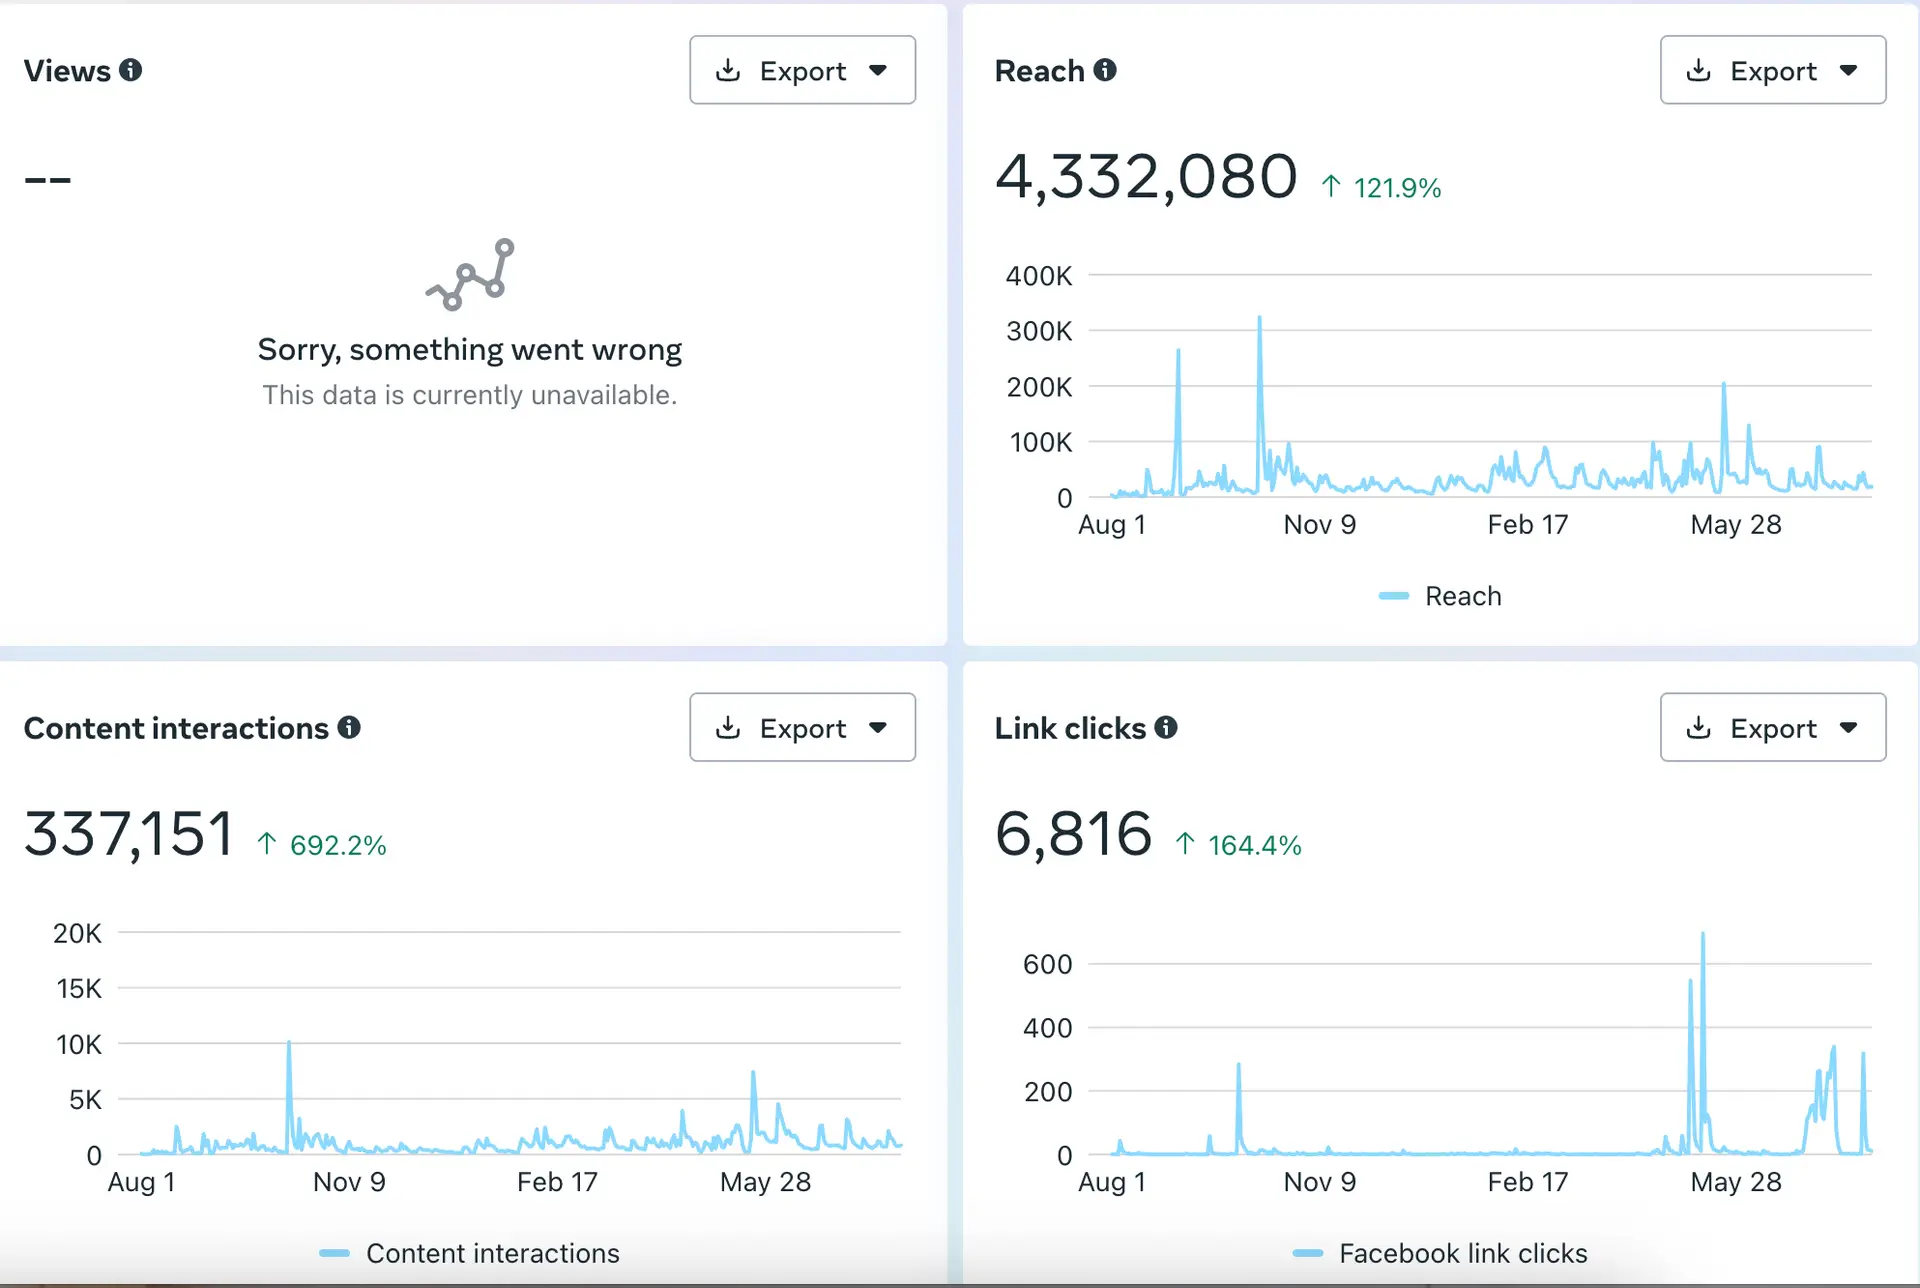Click the green up arrow beside 121.9%
The image size is (1920, 1288).
pos(1331,186)
